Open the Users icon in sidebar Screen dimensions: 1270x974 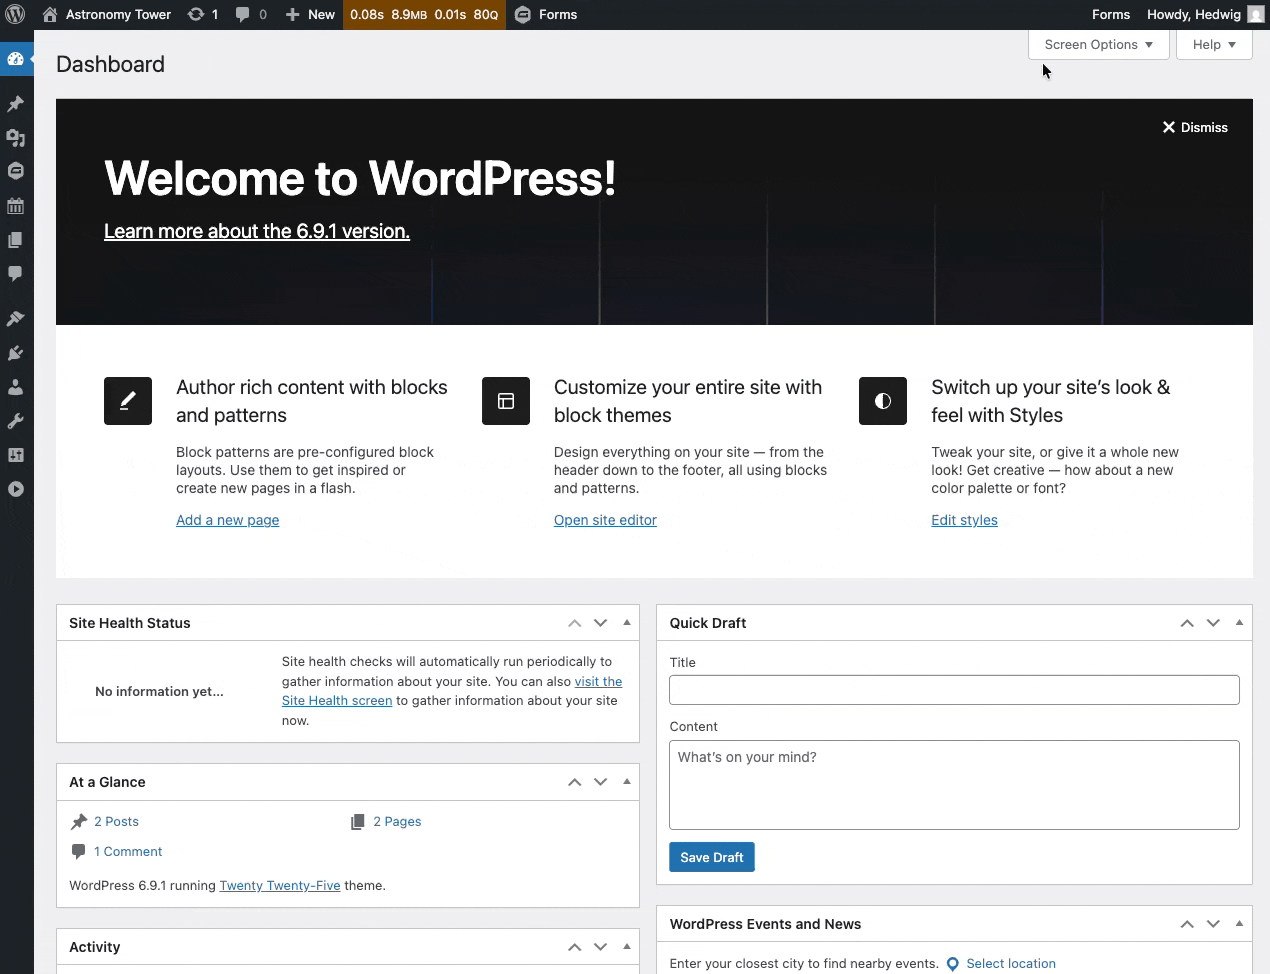[x=15, y=387]
